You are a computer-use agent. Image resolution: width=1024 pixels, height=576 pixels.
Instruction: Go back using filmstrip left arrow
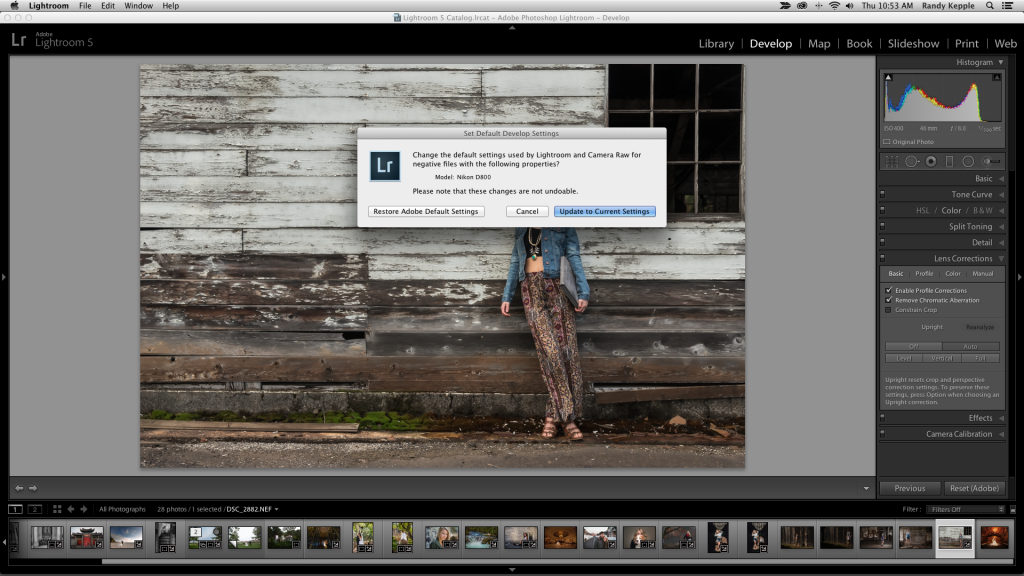[71, 509]
